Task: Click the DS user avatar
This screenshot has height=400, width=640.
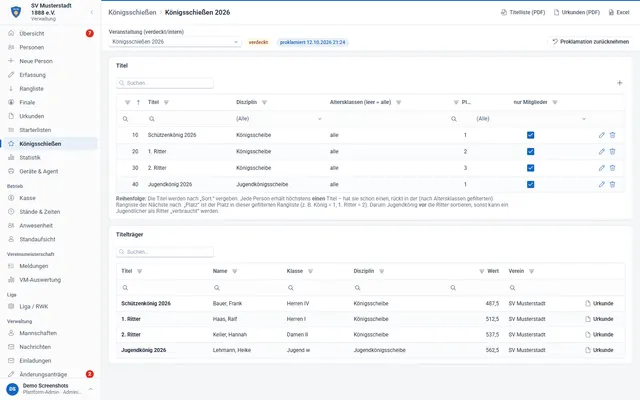Action: coord(12,389)
